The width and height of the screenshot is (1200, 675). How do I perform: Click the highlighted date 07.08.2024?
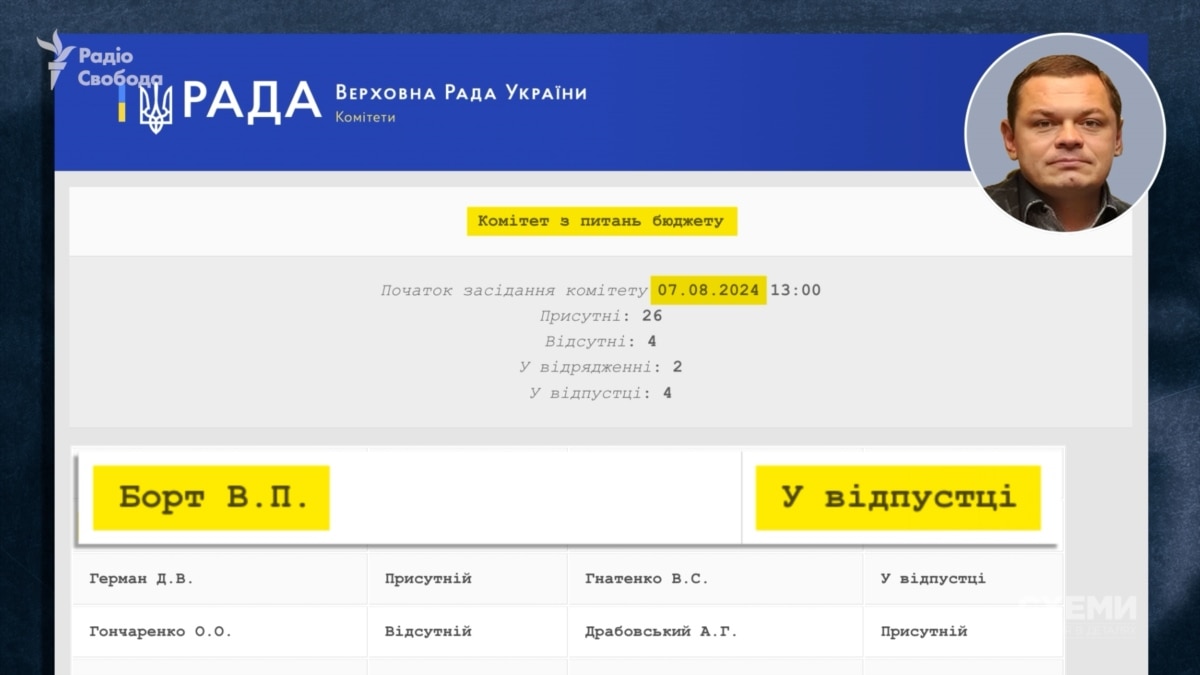(708, 290)
